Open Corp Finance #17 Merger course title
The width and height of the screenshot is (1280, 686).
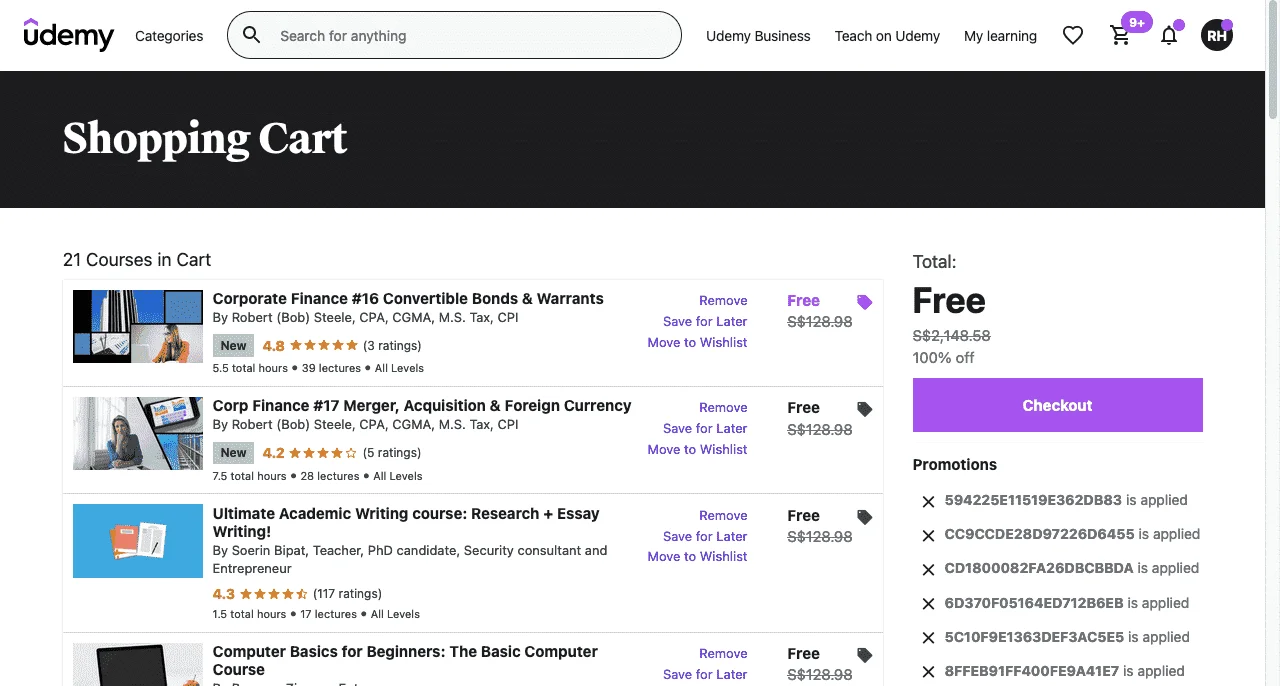422,406
